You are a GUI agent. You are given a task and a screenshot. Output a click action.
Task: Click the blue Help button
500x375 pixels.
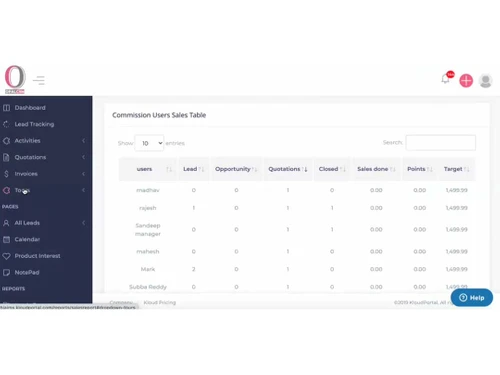(472, 298)
